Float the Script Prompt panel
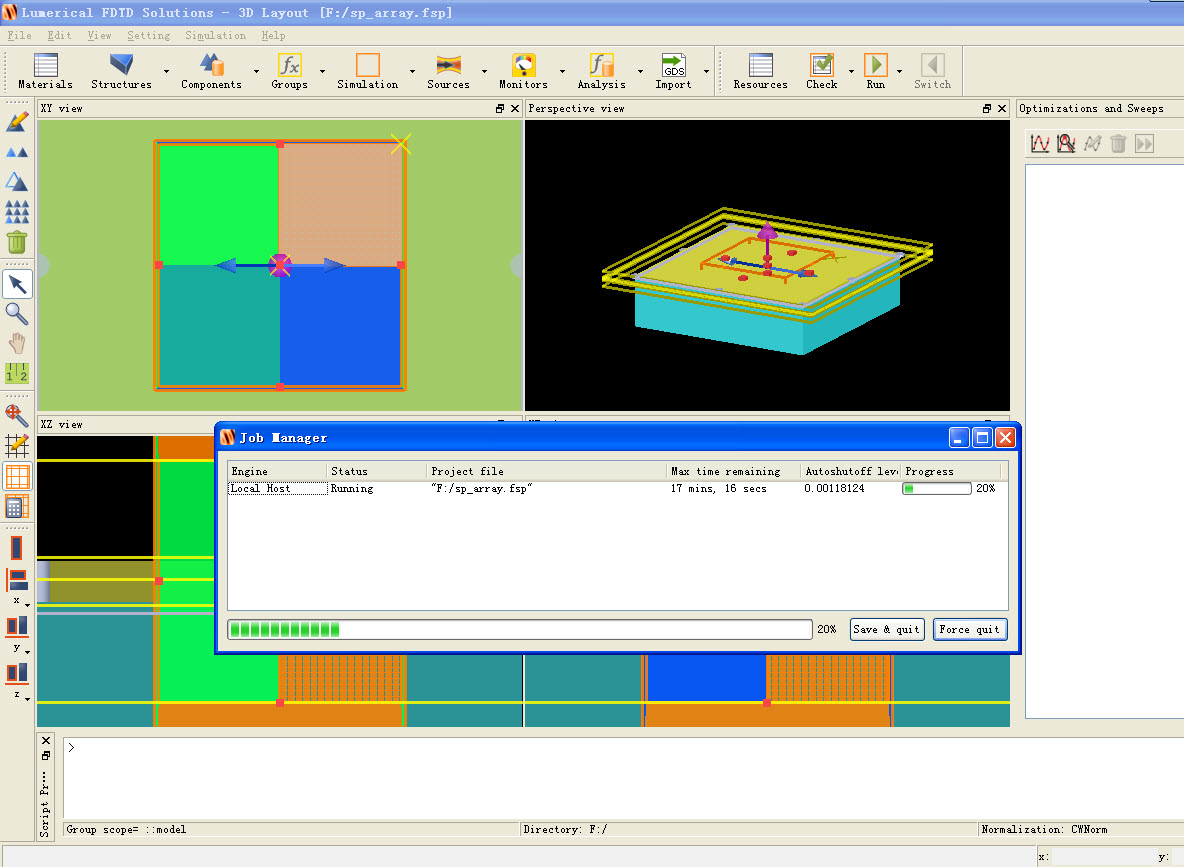1184x867 pixels. coord(46,755)
